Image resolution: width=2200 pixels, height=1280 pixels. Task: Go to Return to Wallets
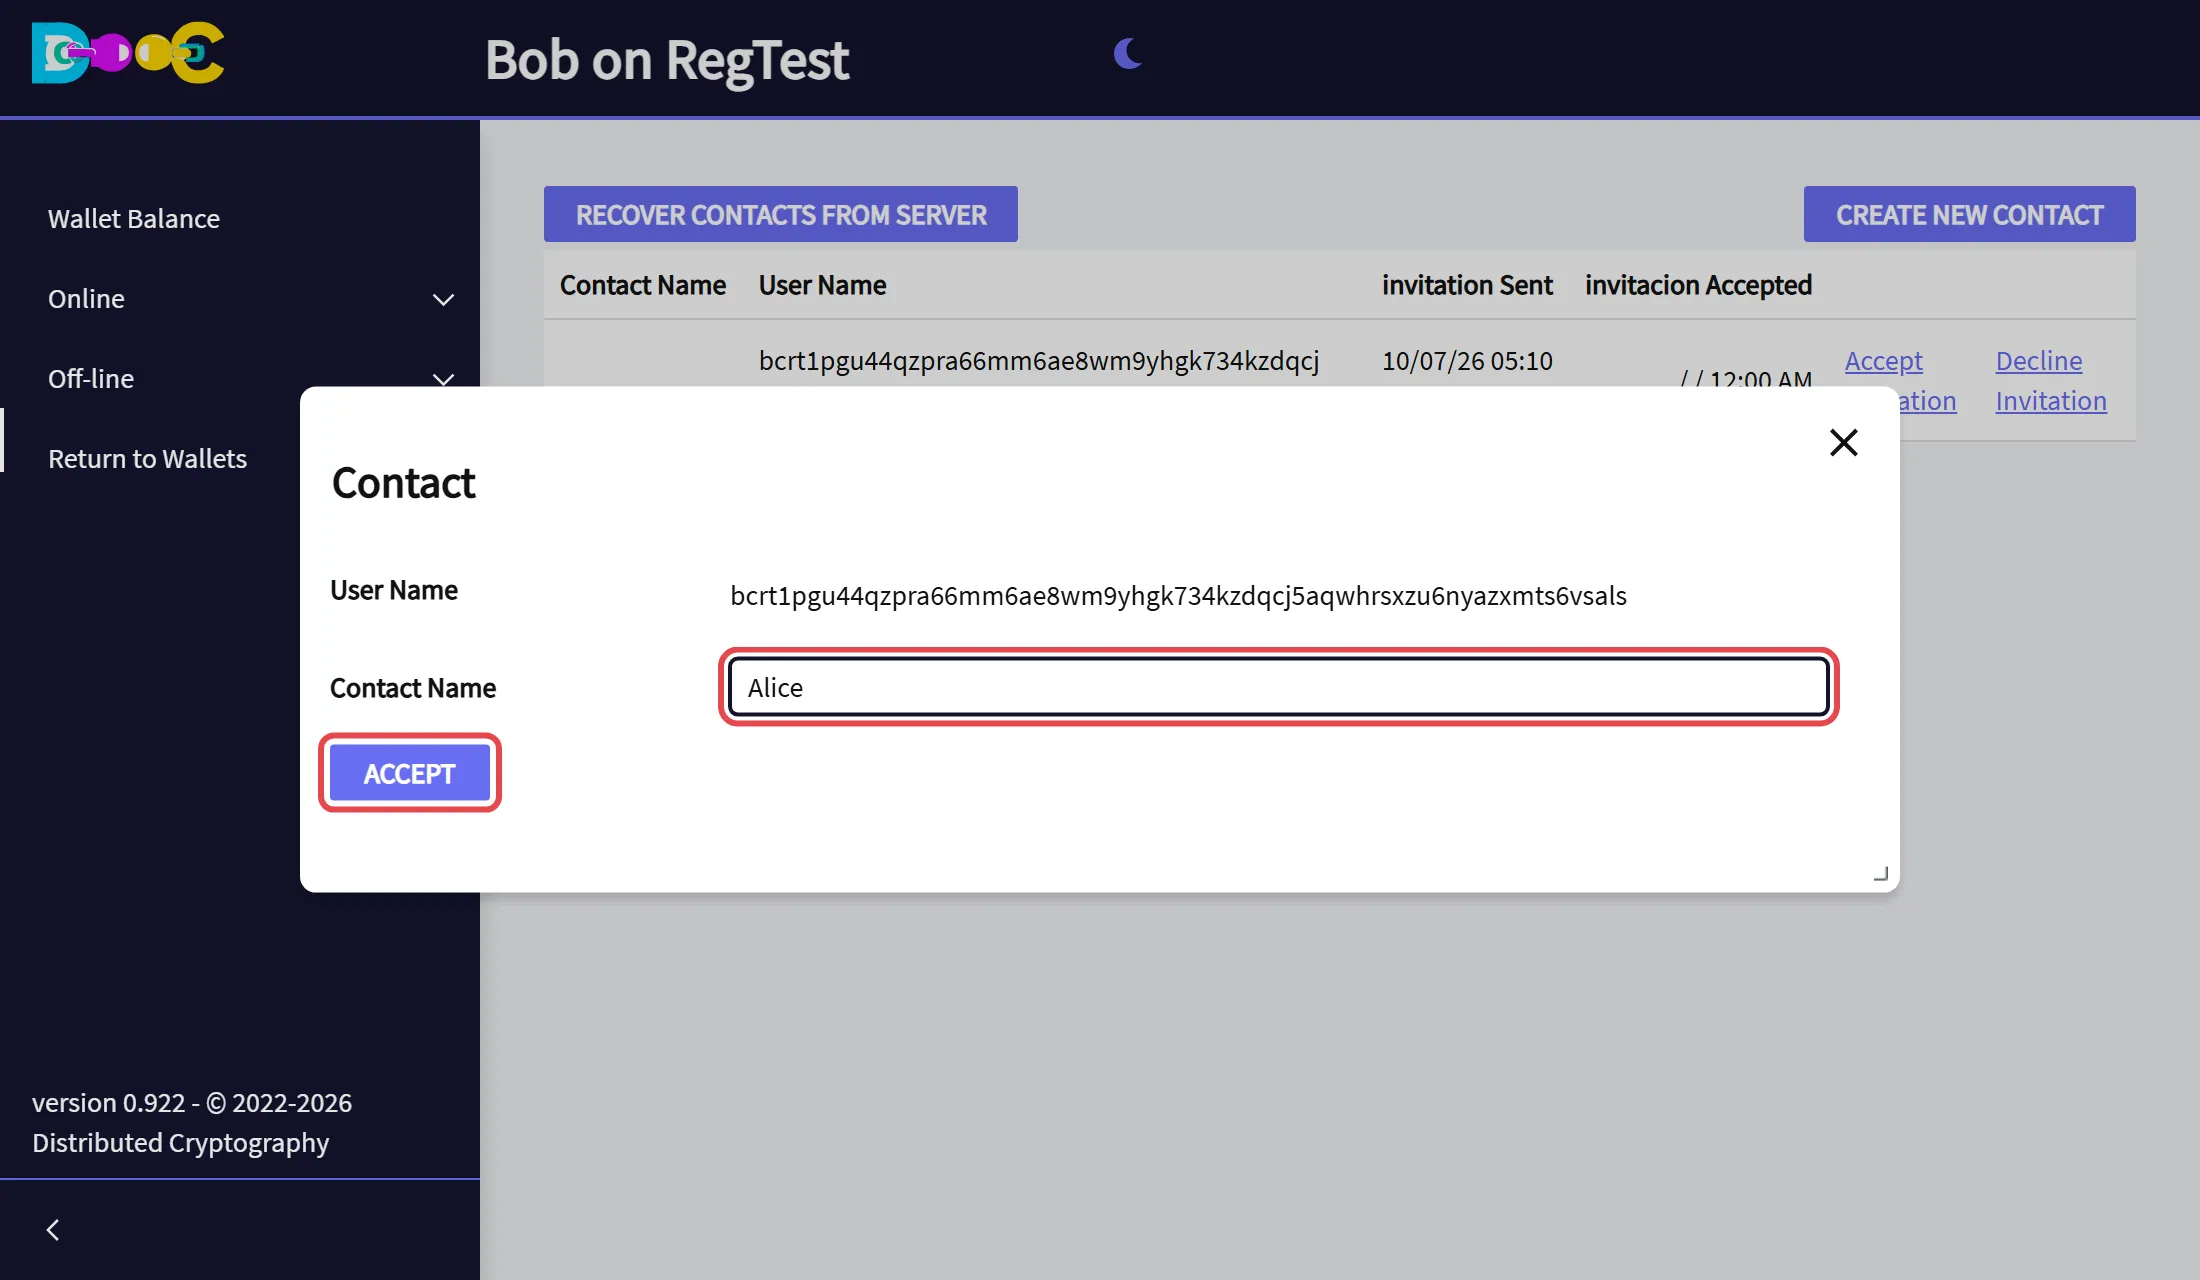click(x=147, y=458)
